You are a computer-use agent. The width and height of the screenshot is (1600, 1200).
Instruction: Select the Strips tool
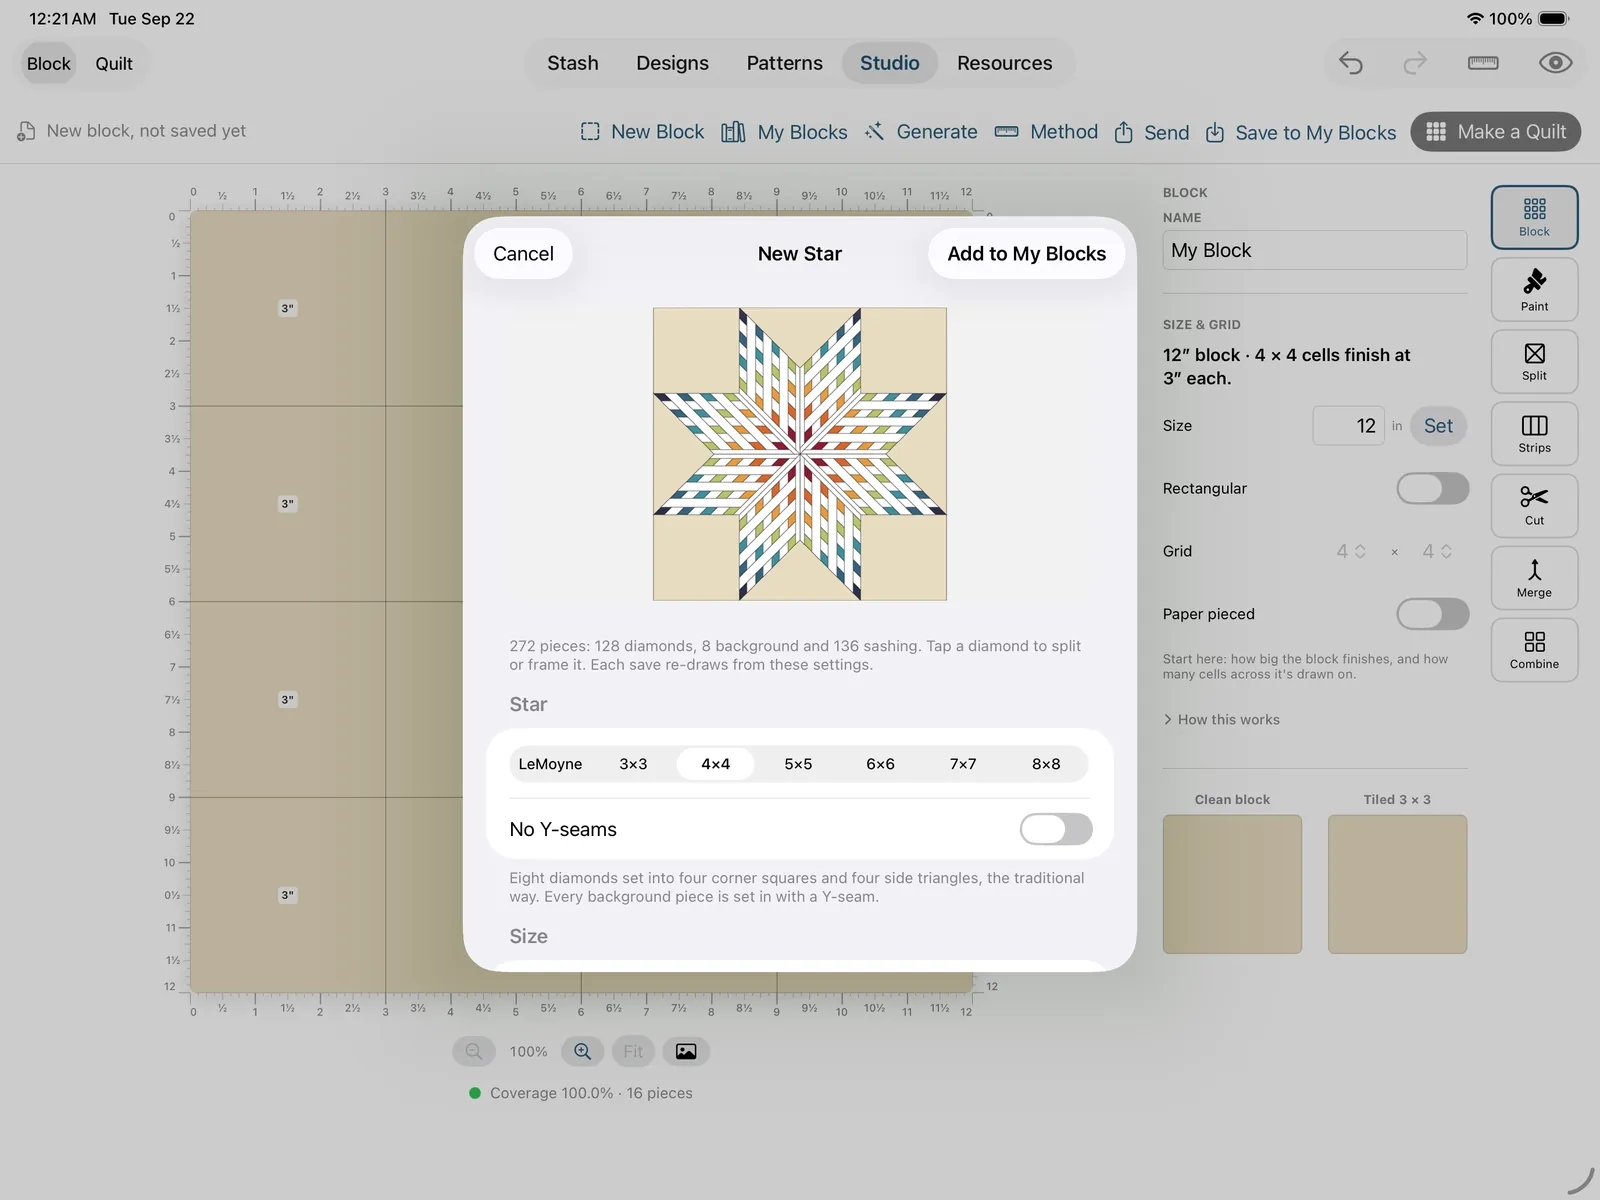tap(1534, 433)
